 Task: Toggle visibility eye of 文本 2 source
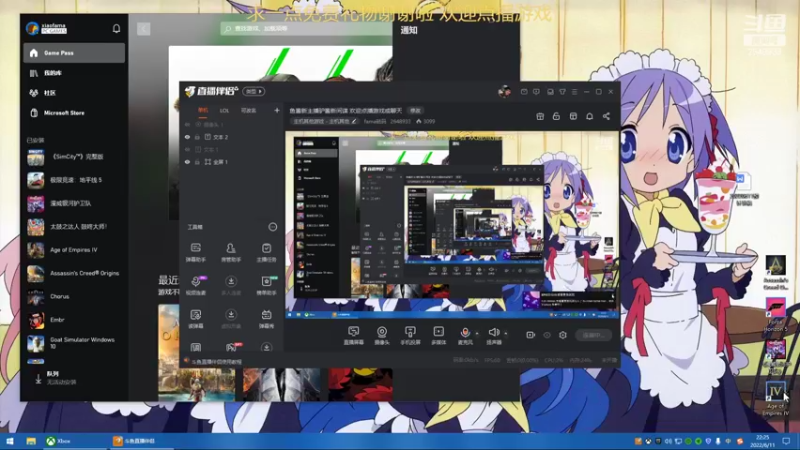187,137
